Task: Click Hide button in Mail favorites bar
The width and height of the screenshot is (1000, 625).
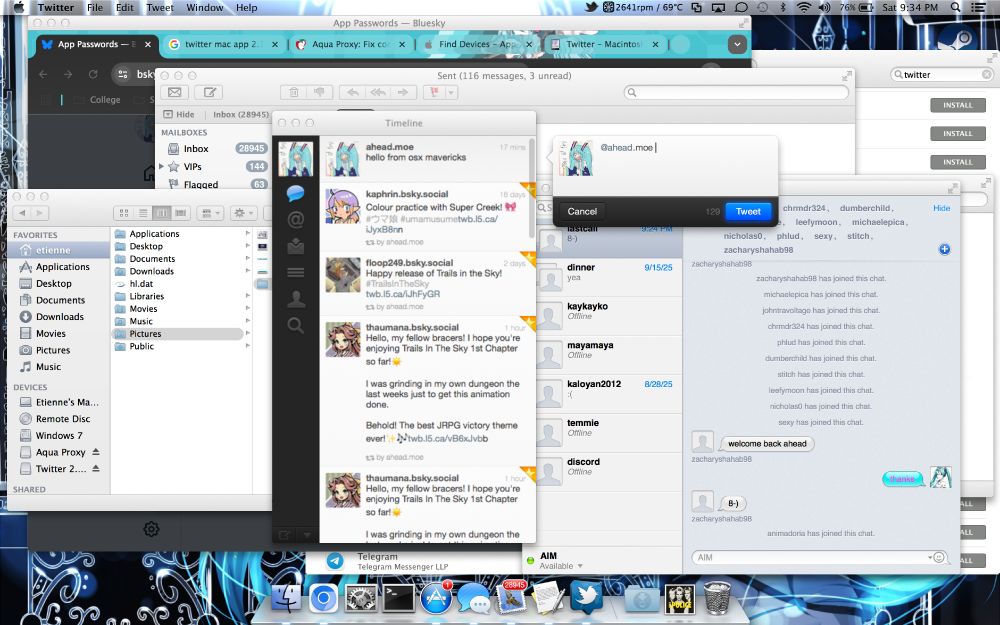Action: (179, 114)
